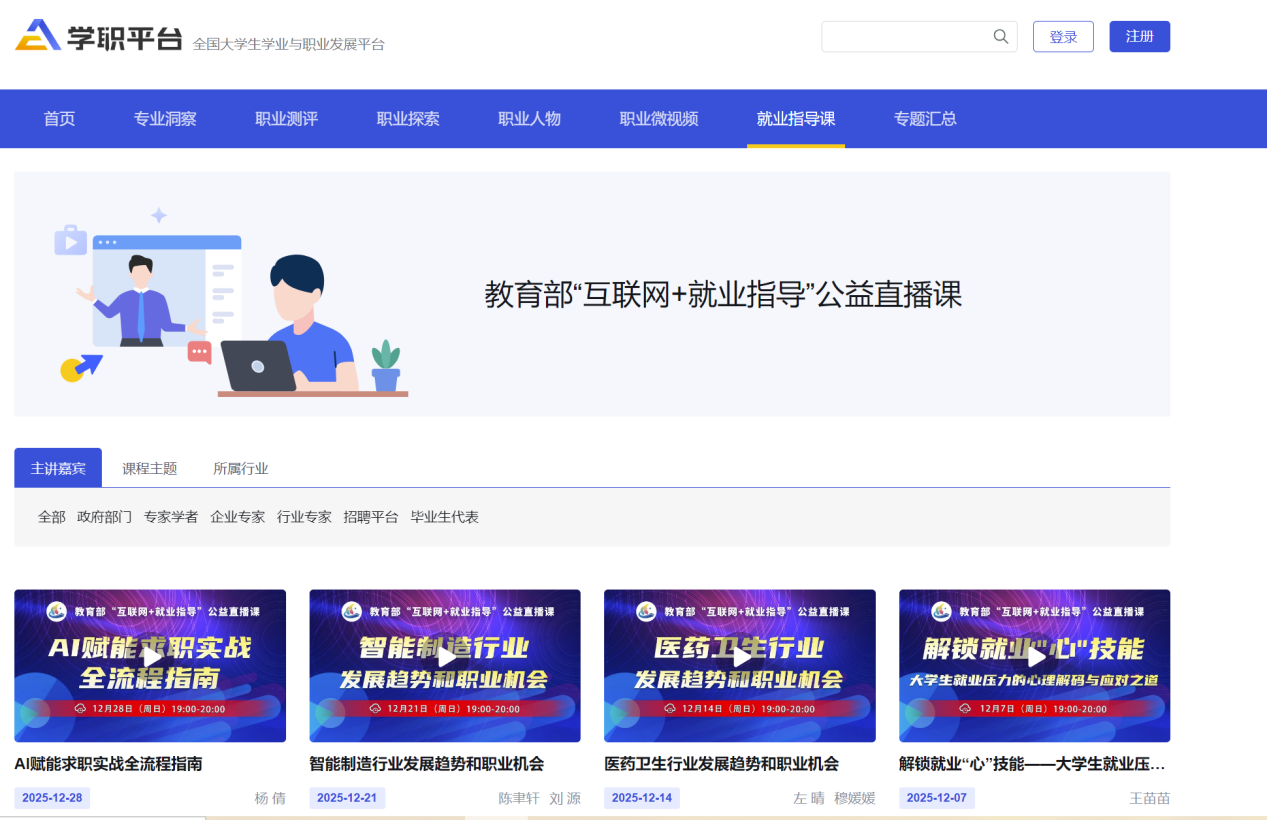Screen dimensions: 1267x820
Task: Click the search magnifier icon
Action: [x=1000, y=37]
